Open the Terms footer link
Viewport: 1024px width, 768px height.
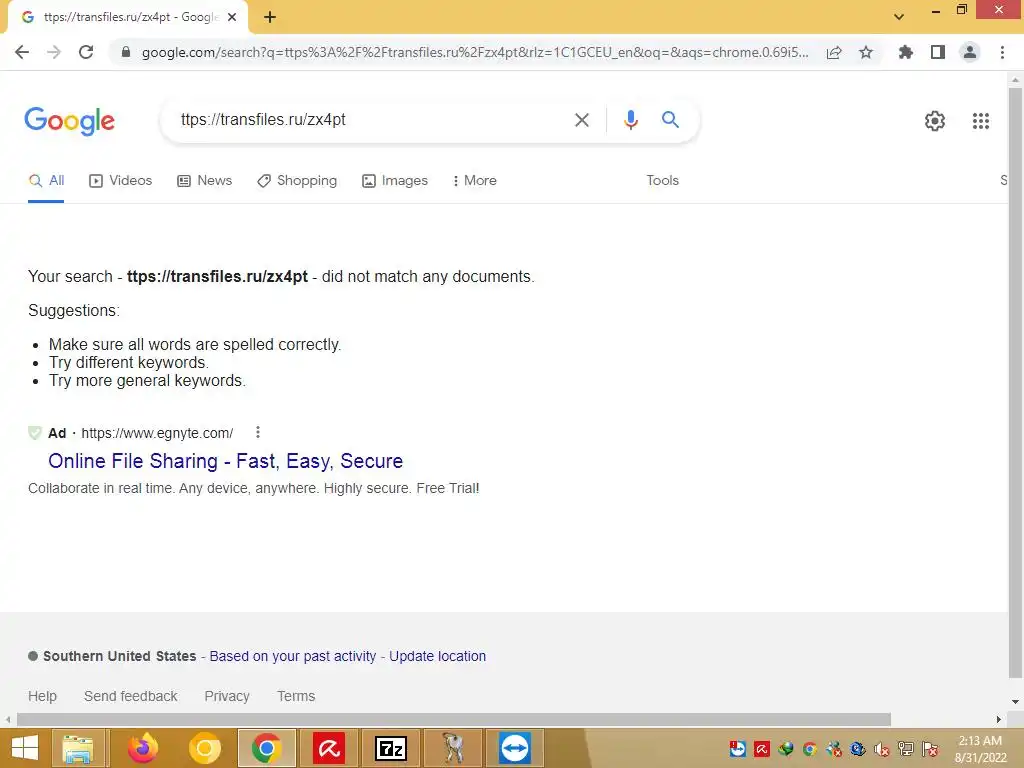point(296,696)
